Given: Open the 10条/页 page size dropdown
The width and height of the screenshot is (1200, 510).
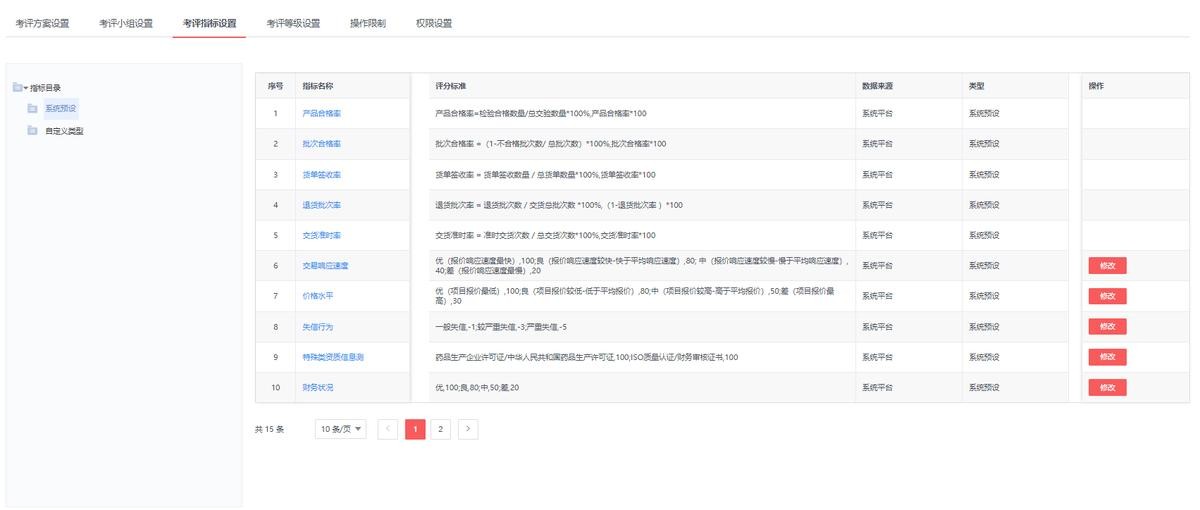Looking at the screenshot, I should point(340,429).
